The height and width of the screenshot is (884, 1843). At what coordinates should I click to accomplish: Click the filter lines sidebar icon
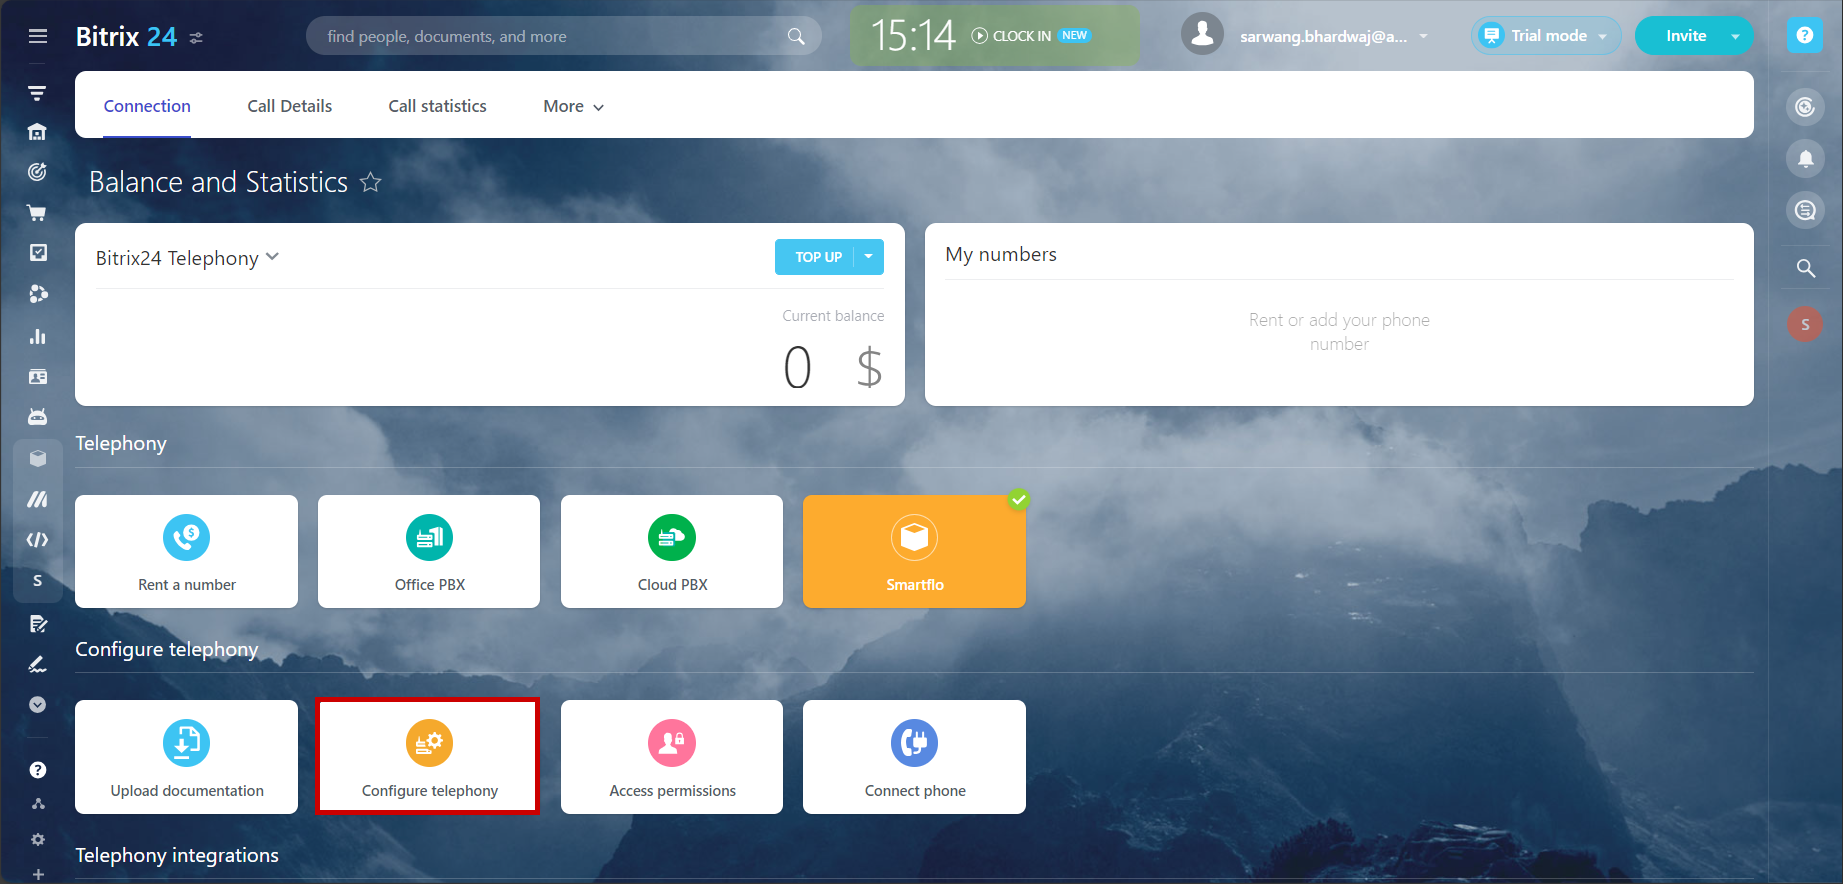click(x=37, y=93)
